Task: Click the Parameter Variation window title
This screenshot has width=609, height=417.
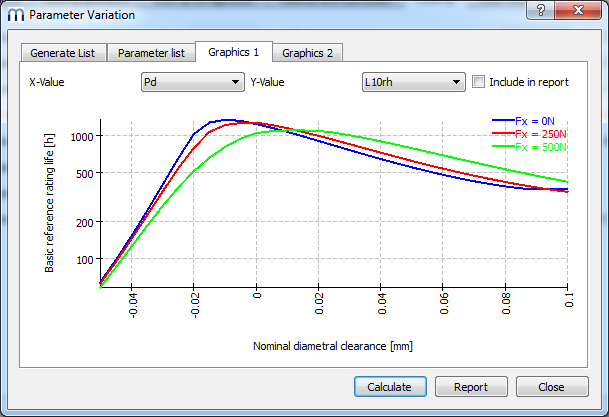Action: 82,15
